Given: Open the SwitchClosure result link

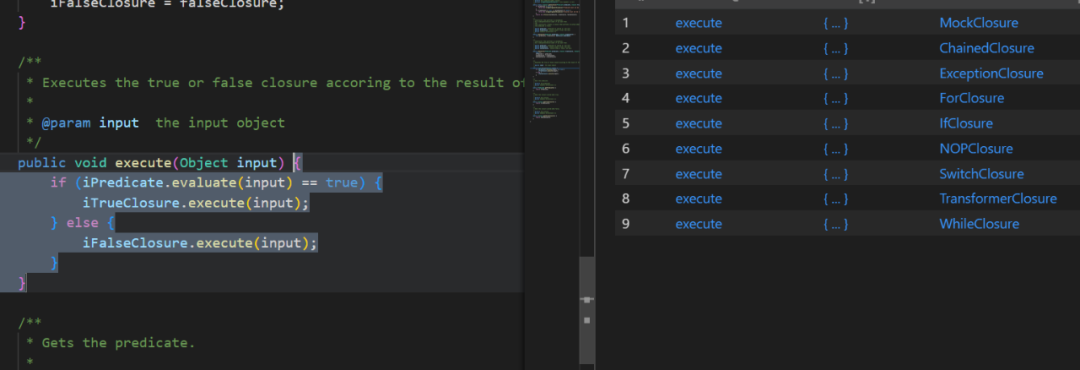Looking at the screenshot, I should click(982, 174).
